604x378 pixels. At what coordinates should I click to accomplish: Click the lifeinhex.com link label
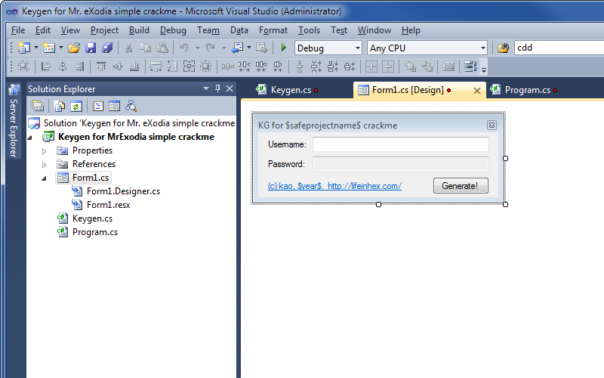(x=334, y=186)
